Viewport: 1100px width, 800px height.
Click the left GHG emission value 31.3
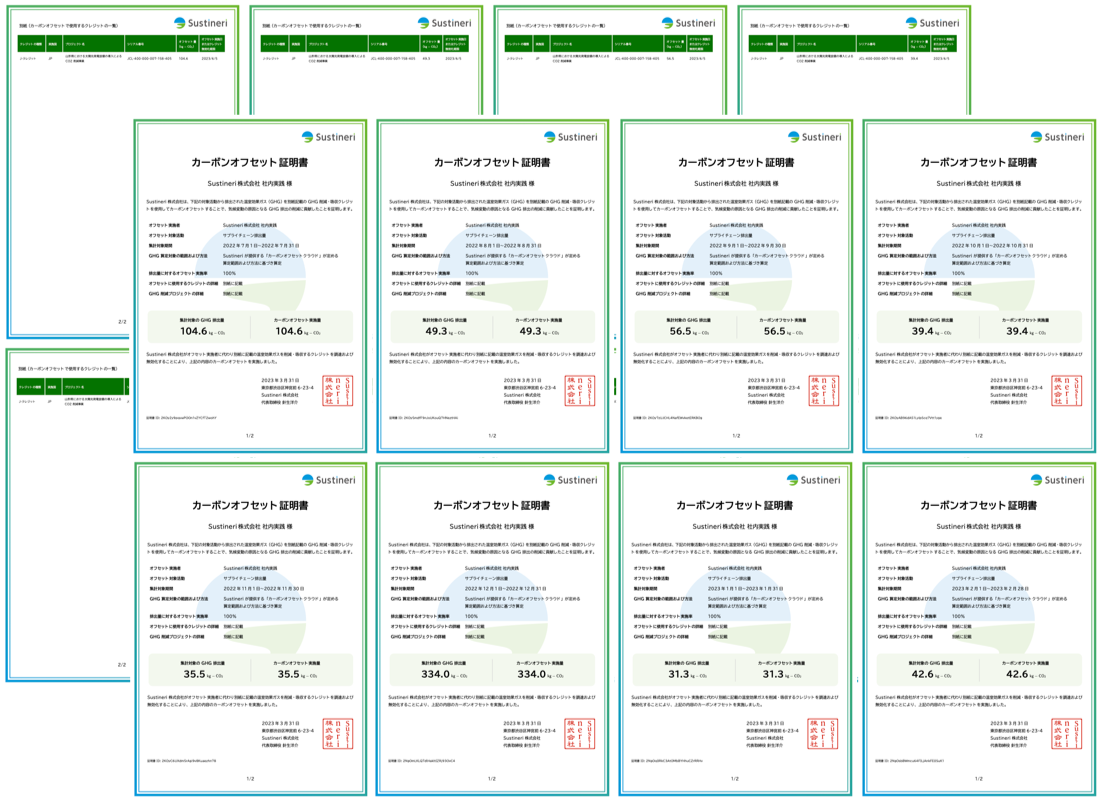(x=678, y=674)
